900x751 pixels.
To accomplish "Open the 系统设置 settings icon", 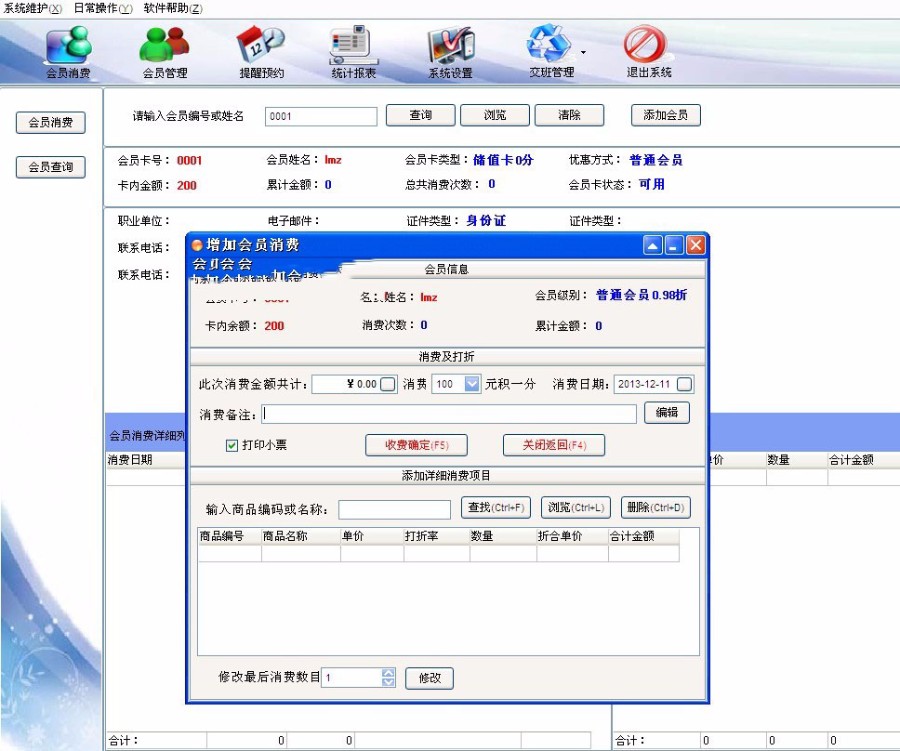I will pyautogui.click(x=451, y=52).
